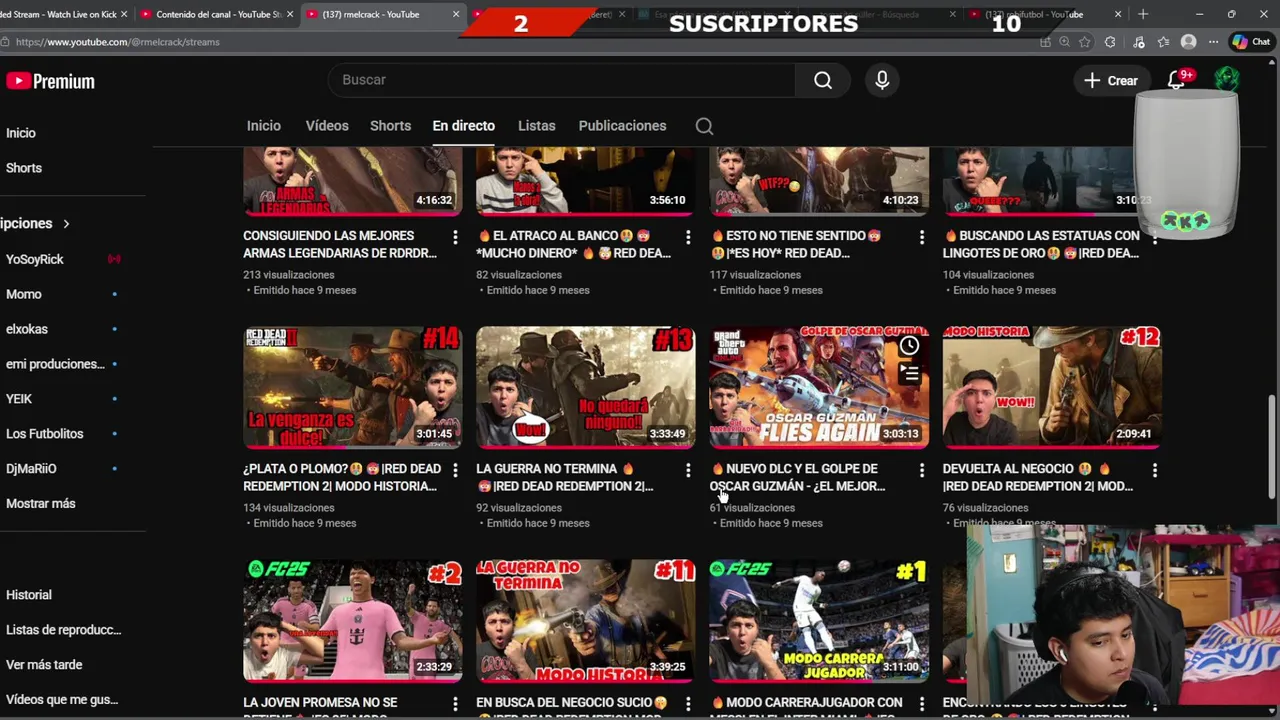
Task: Open options for Plata o plomo video
Action: click(455, 470)
